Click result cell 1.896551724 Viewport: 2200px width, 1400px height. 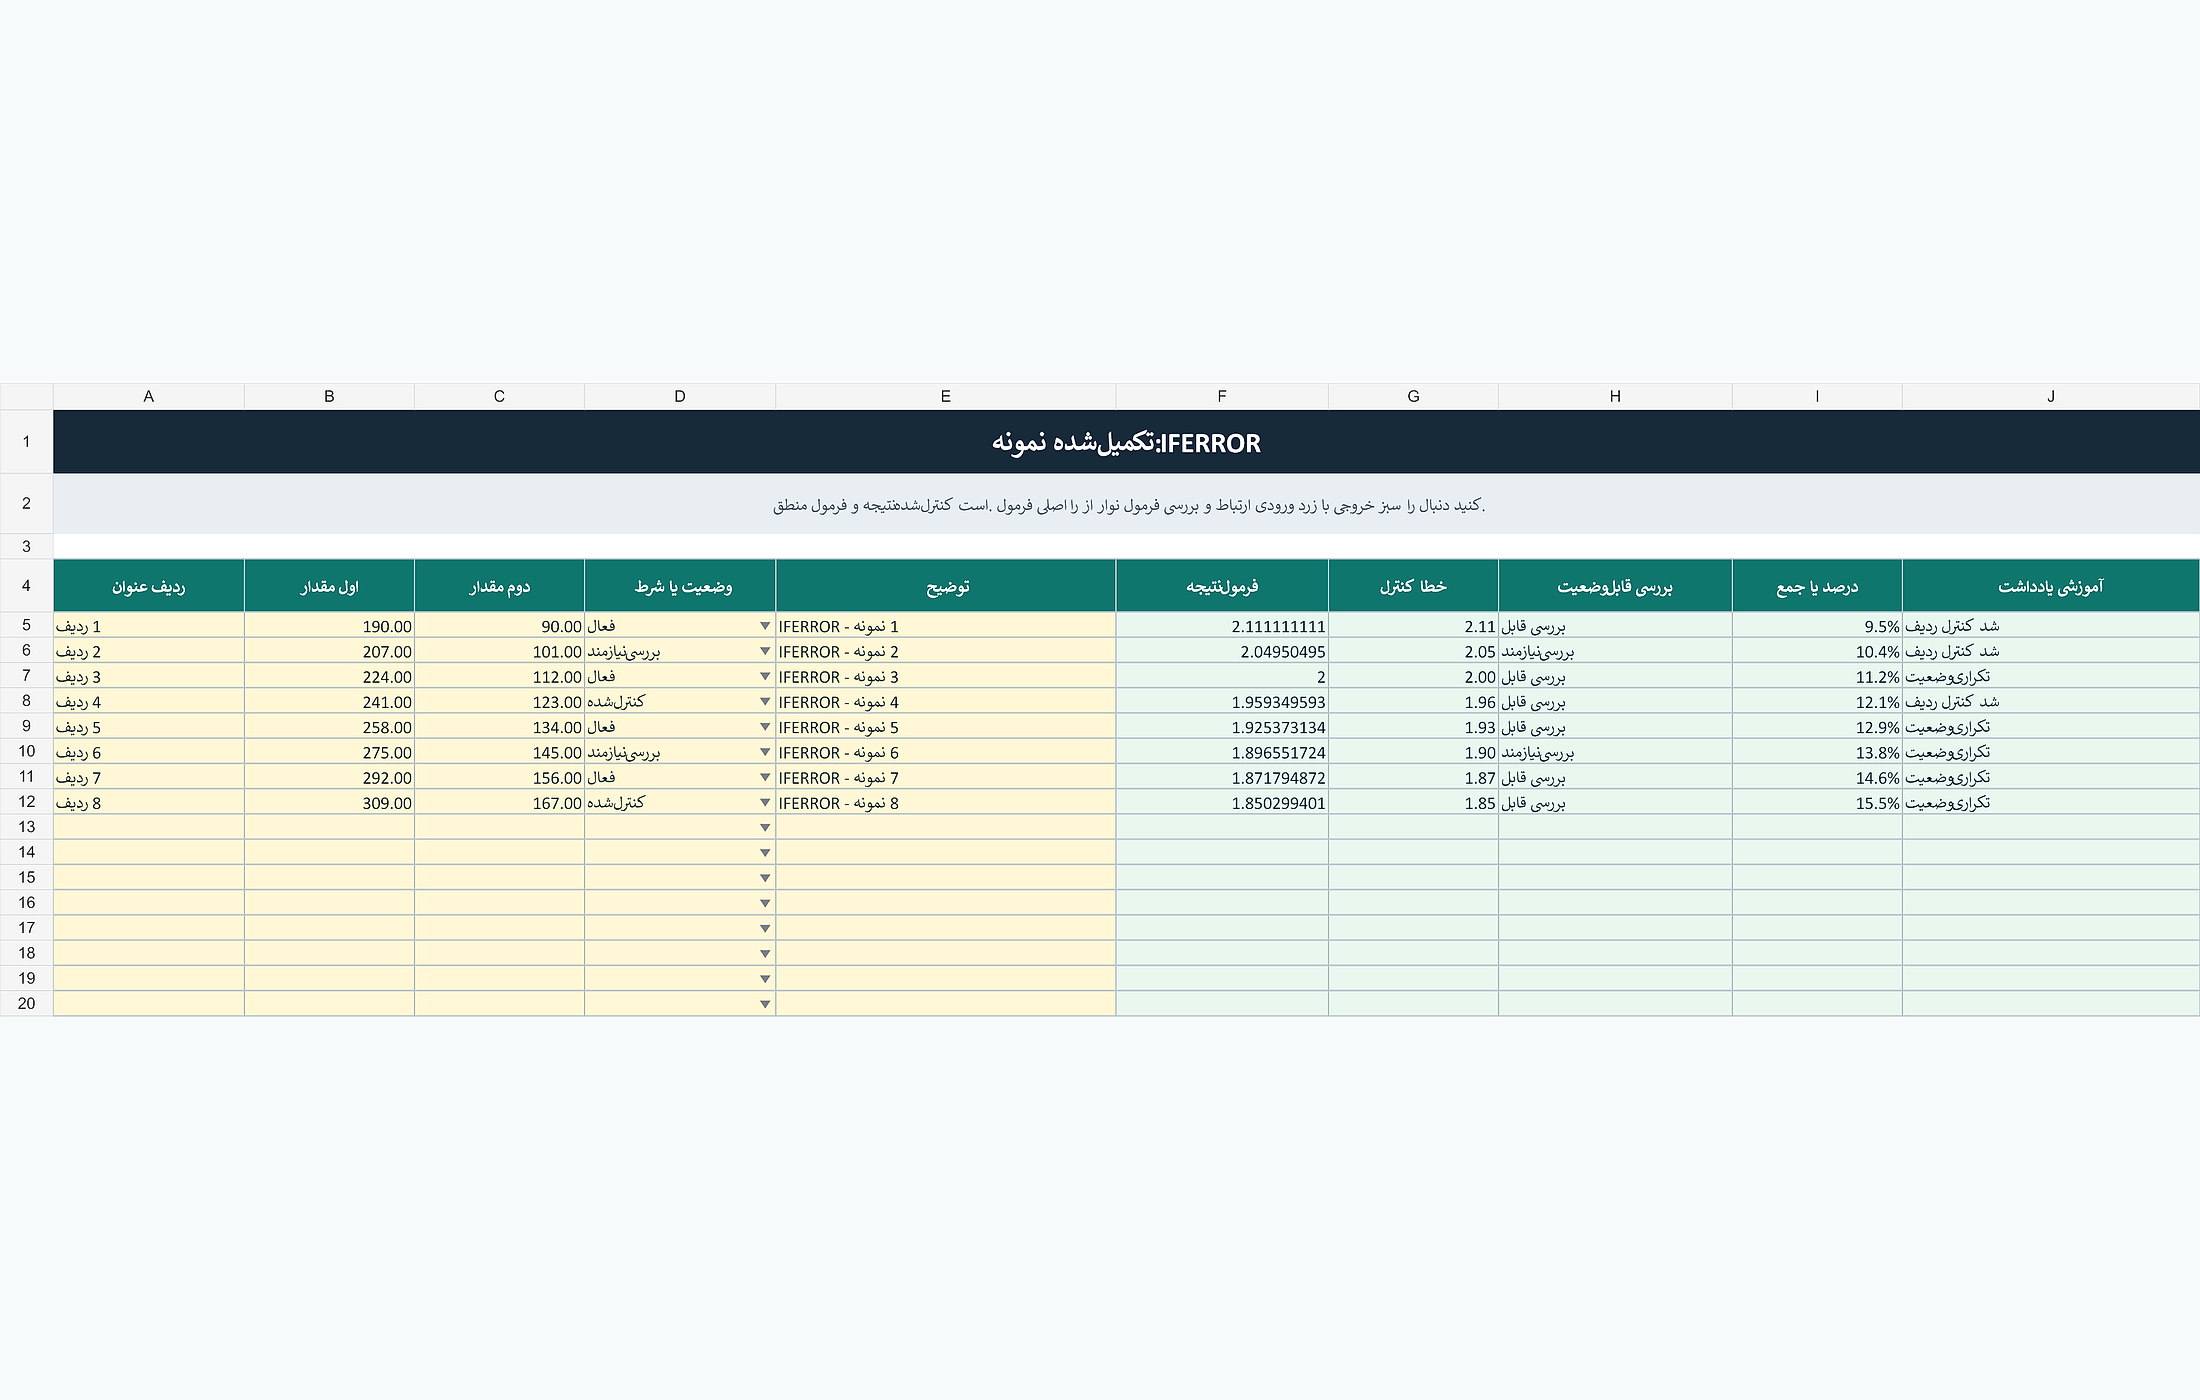[1222, 752]
